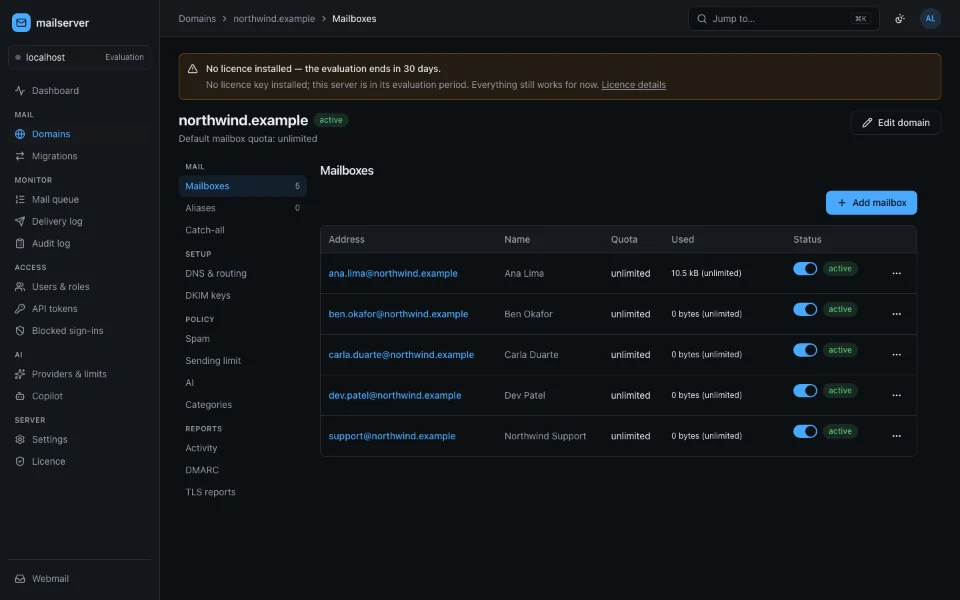960x600 pixels.
Task: Open the Catch-all section
Action: coord(242,230)
